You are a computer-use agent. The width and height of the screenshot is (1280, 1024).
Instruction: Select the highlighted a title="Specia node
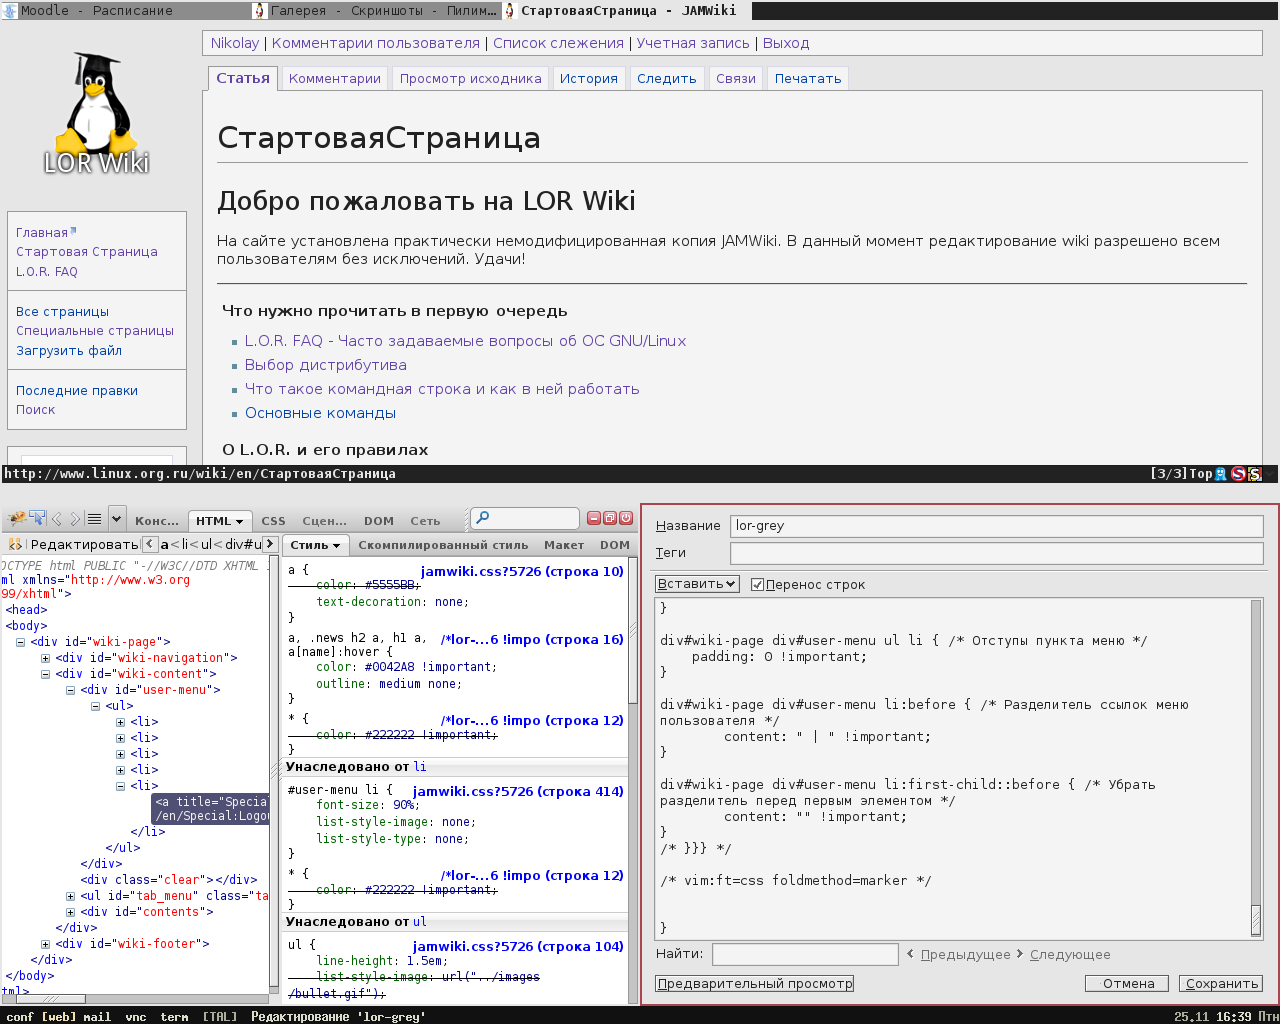click(x=210, y=809)
